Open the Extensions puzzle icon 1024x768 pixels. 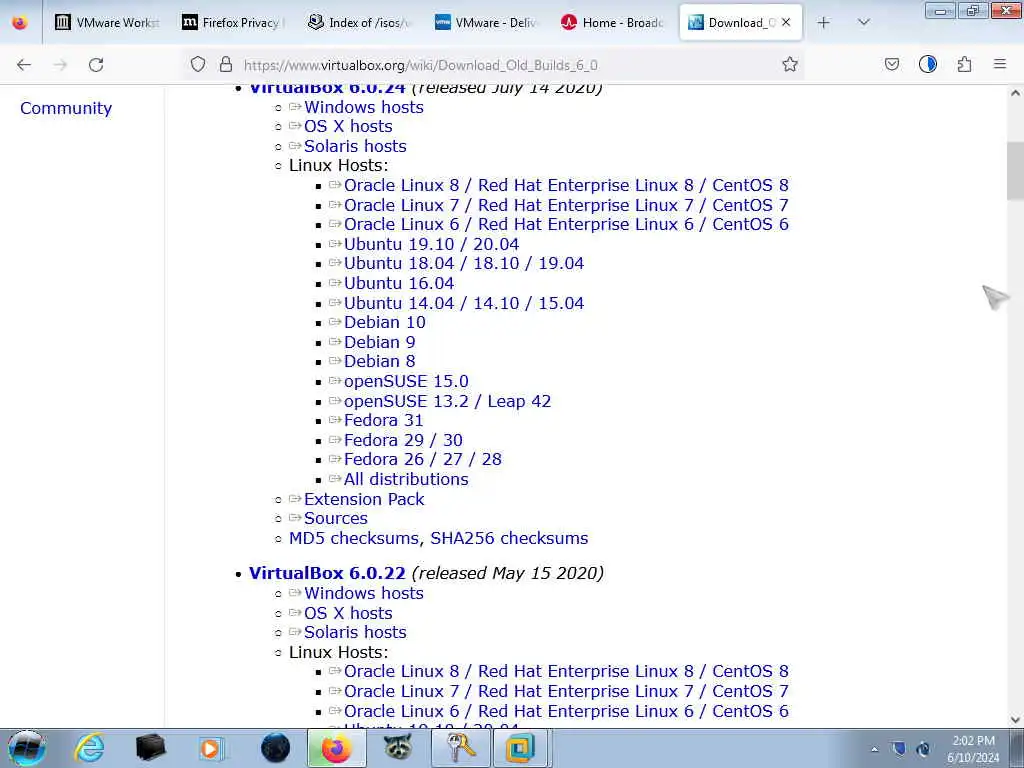click(965, 64)
